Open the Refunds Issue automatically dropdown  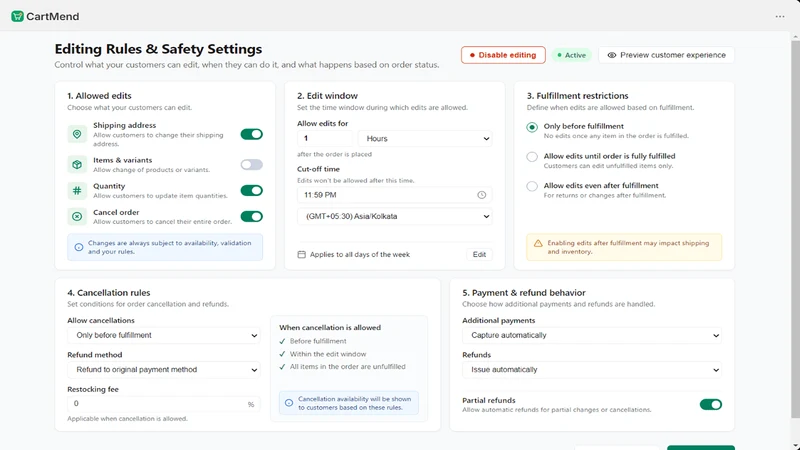tap(592, 369)
